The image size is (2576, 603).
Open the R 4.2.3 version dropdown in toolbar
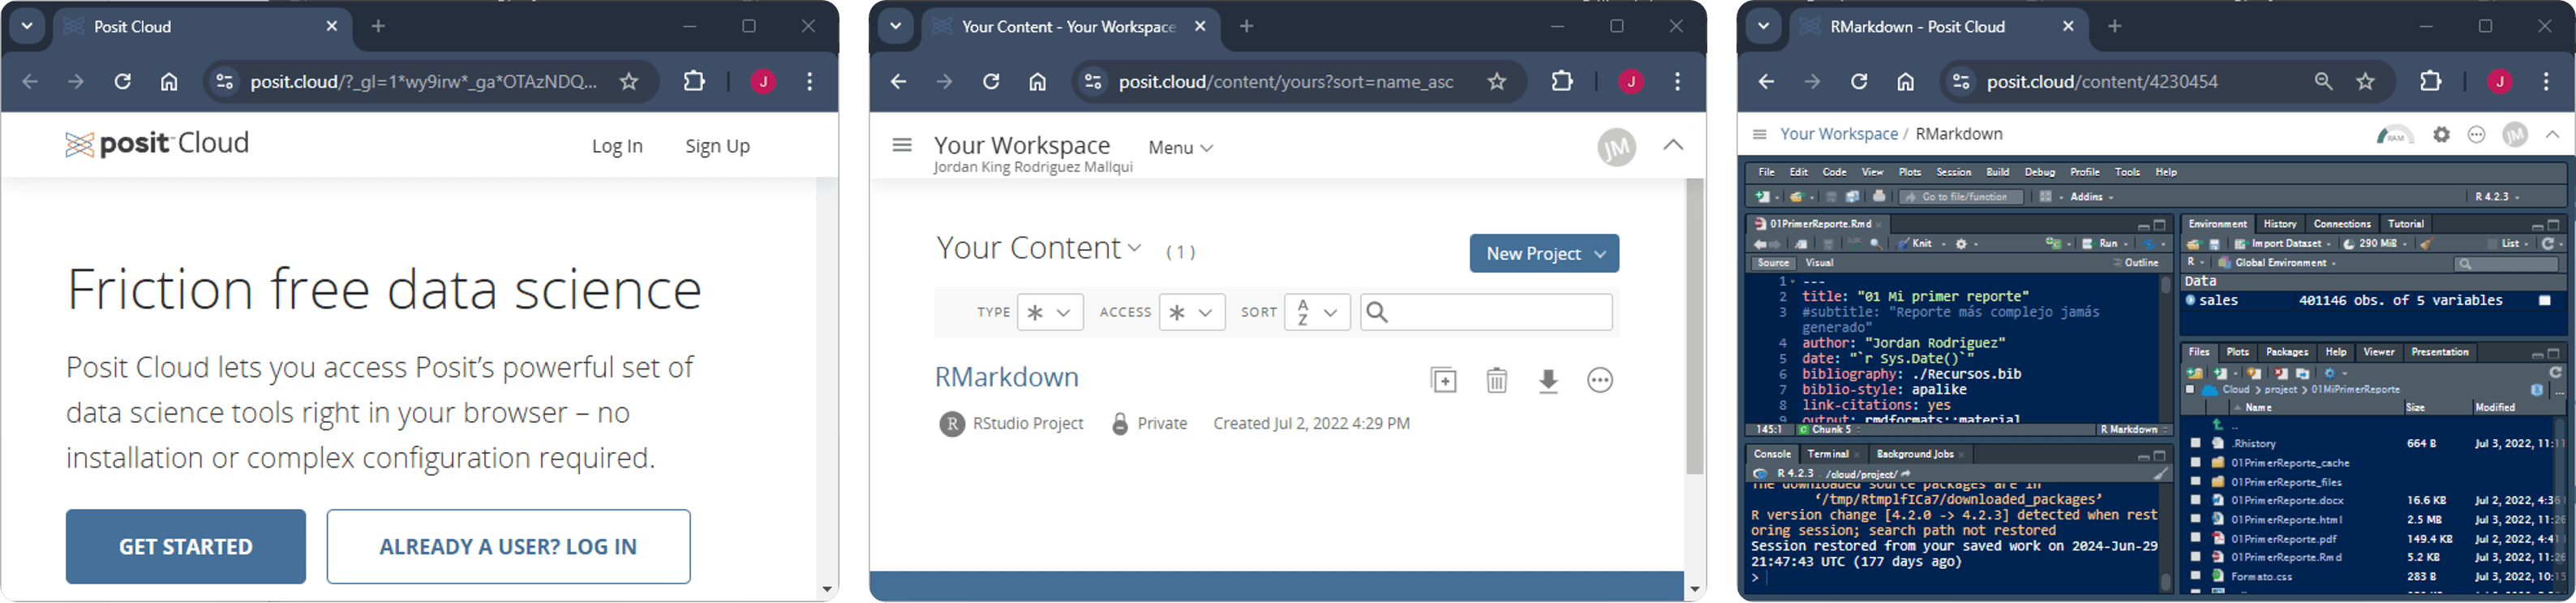(2497, 197)
